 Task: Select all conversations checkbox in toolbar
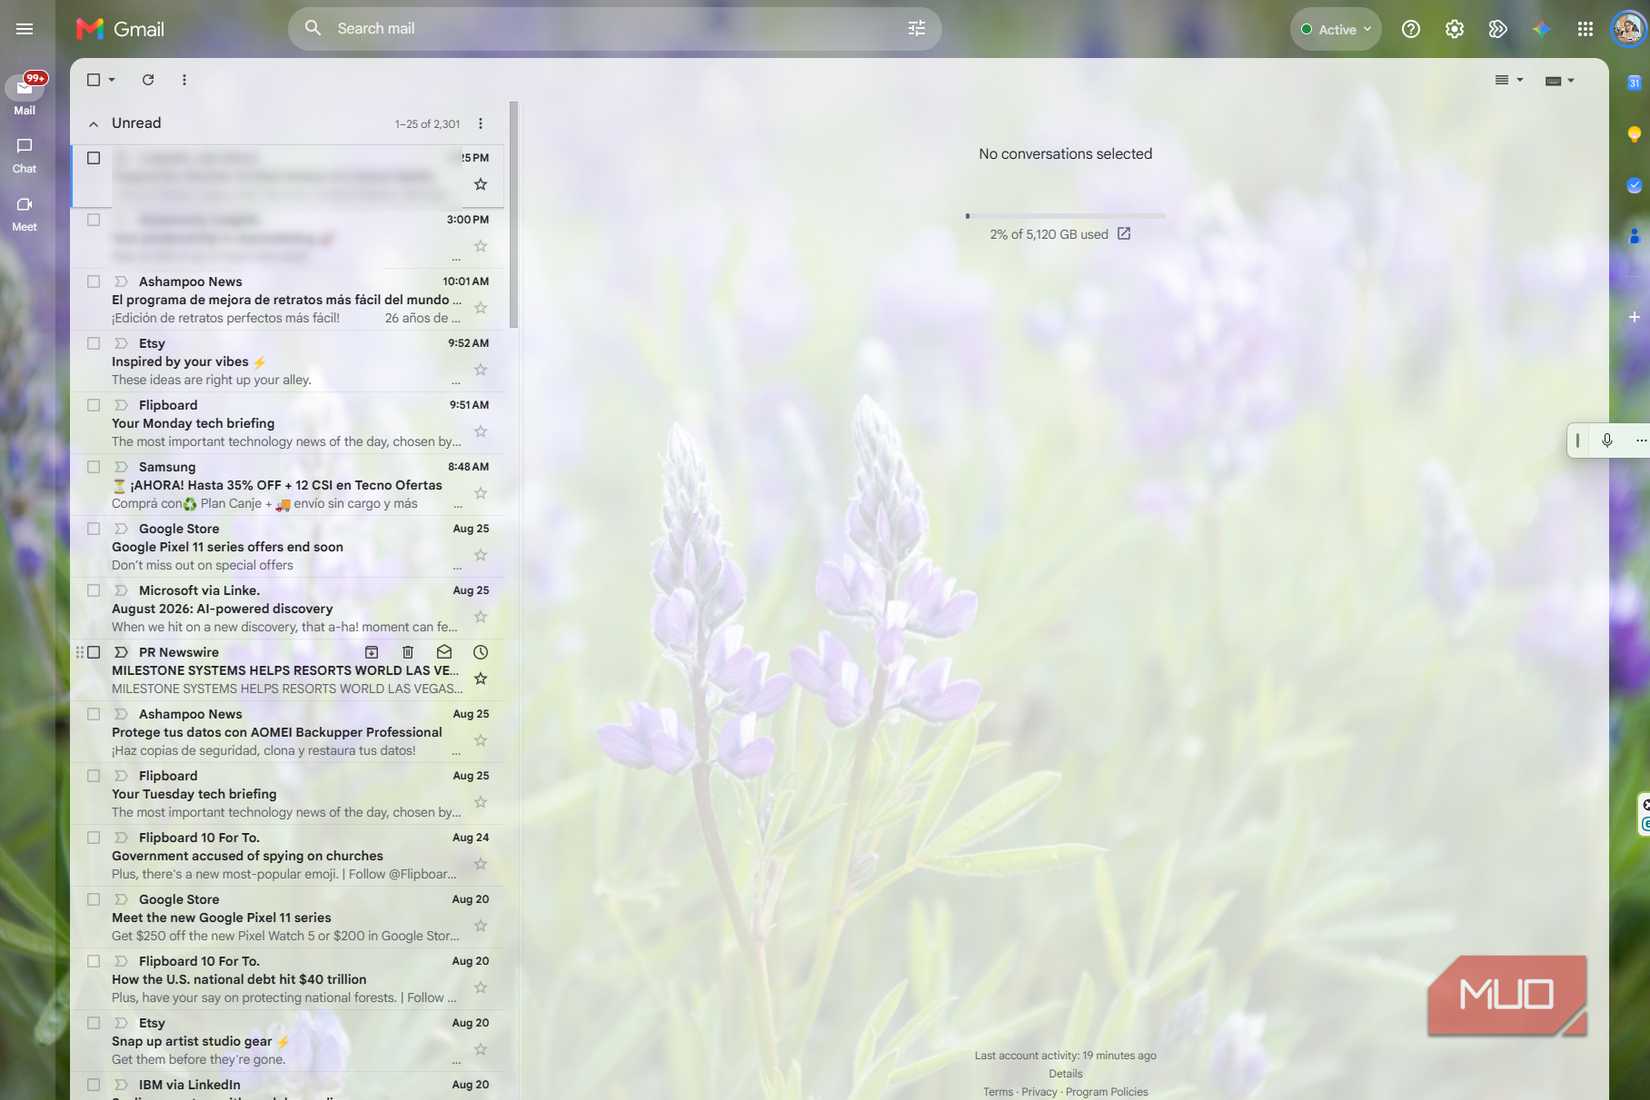click(93, 80)
